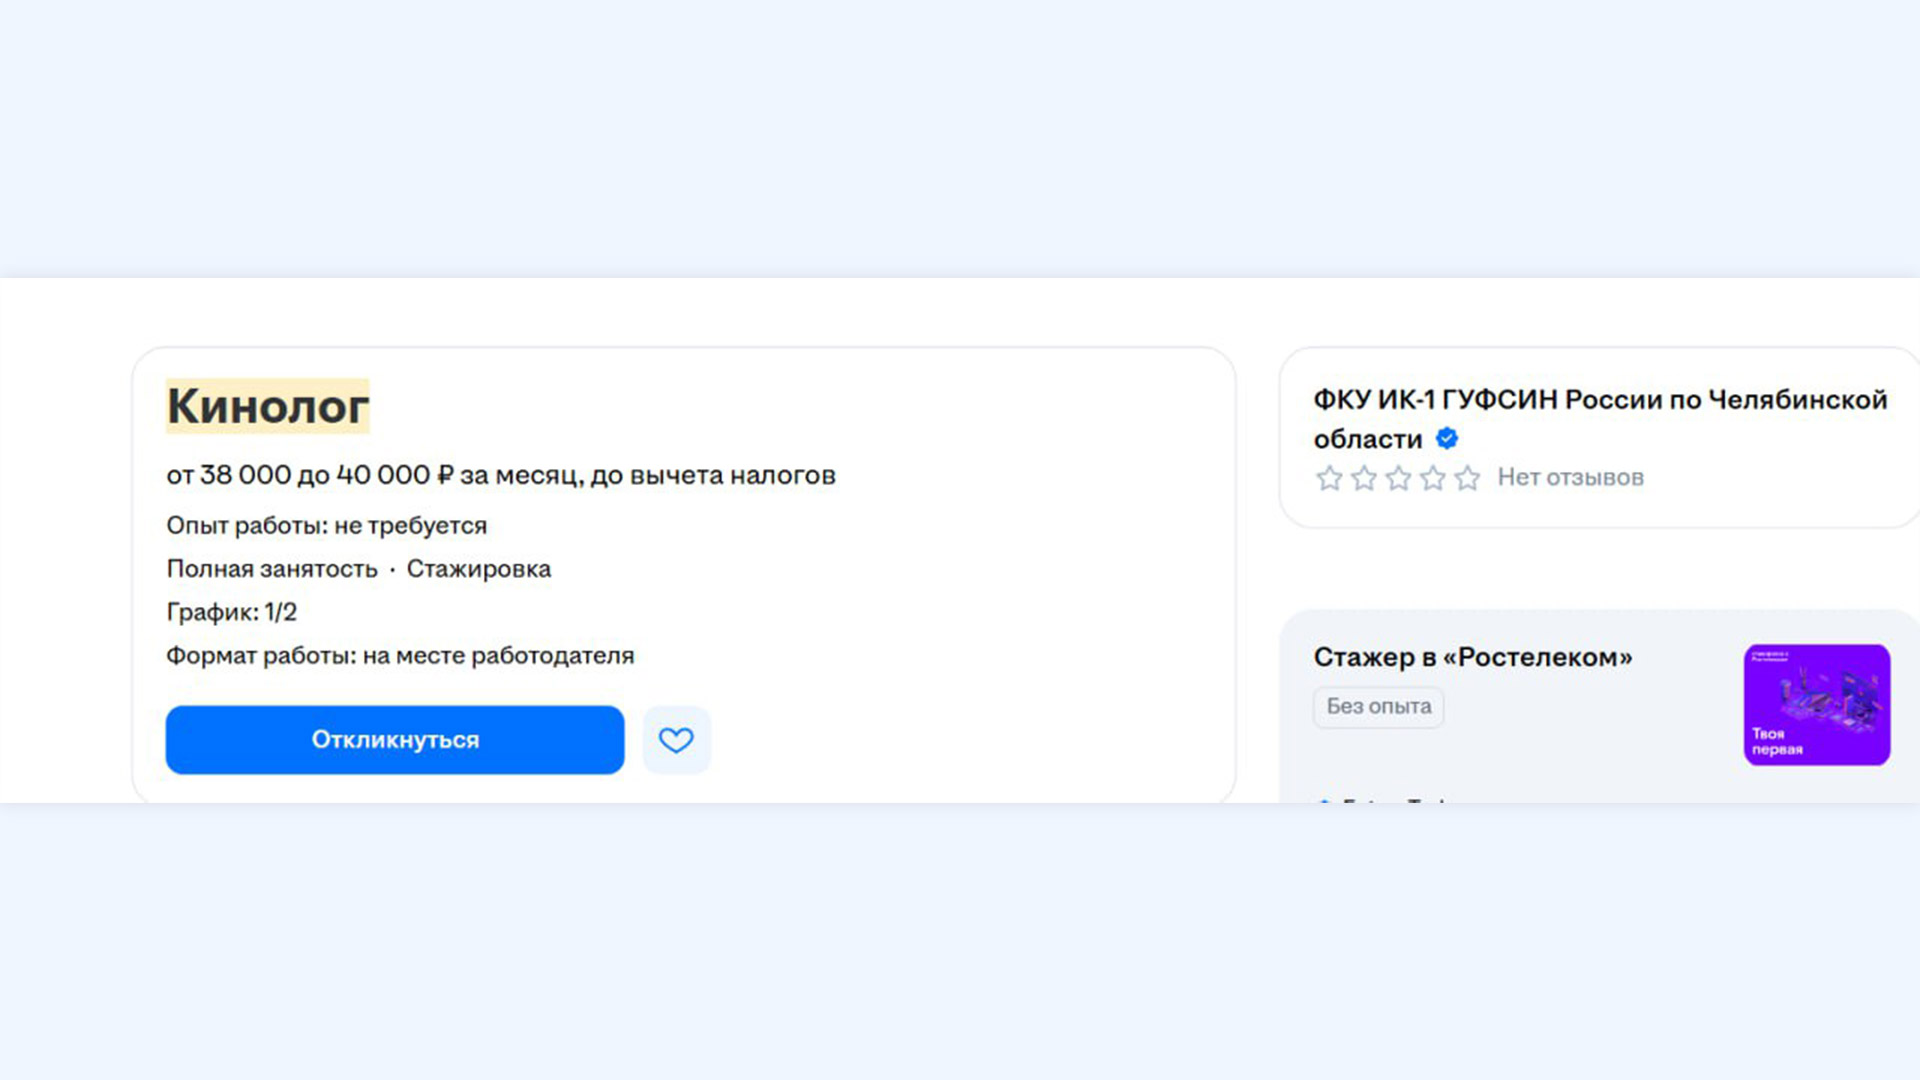Select the third rating star
1920x1080 pixels.
(x=1399, y=478)
